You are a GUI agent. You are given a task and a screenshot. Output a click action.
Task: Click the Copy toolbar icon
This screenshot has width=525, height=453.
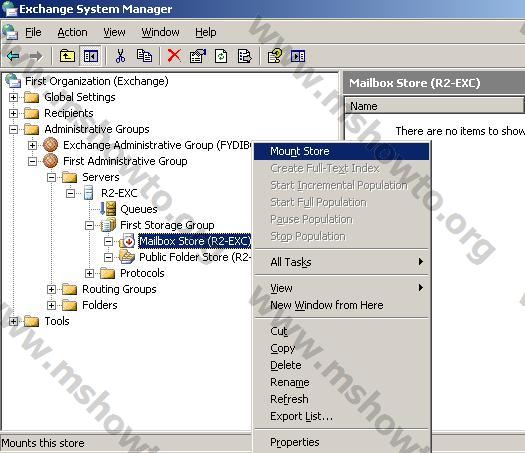(144, 56)
